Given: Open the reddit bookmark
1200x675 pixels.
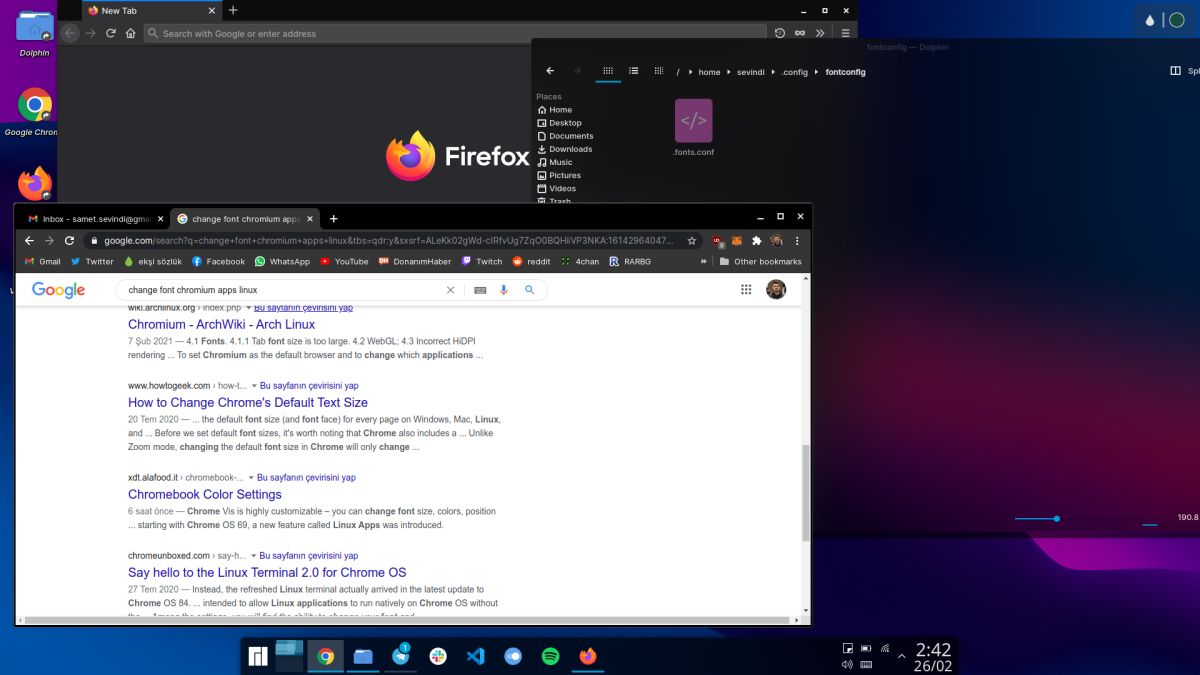Looking at the screenshot, I should pyautogui.click(x=532, y=261).
